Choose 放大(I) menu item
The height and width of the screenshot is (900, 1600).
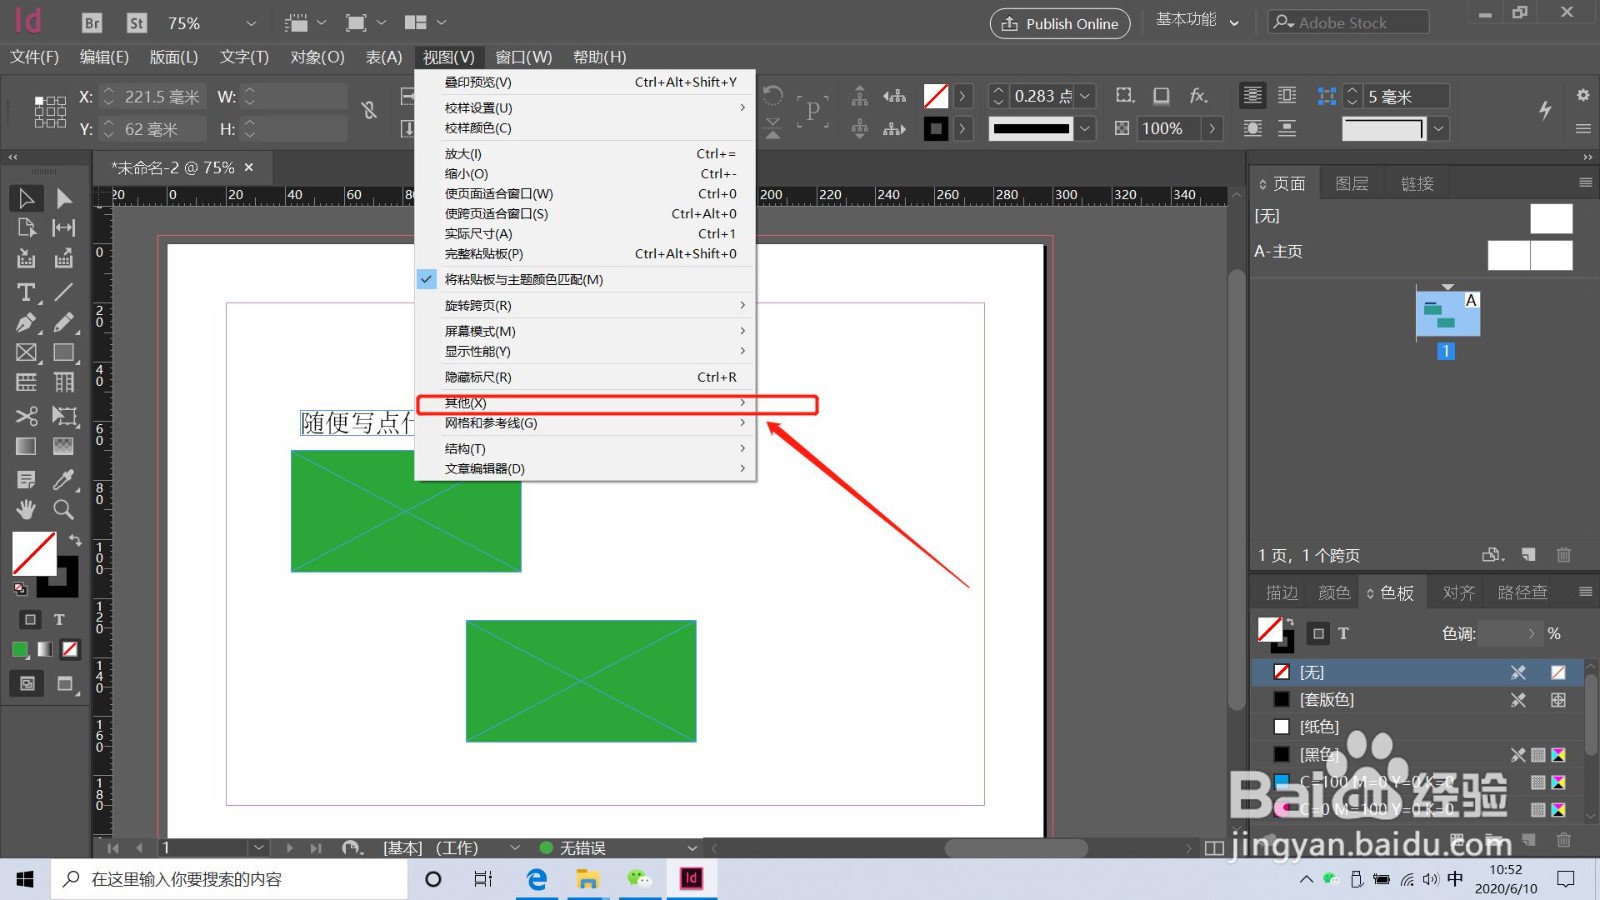[x=585, y=154]
